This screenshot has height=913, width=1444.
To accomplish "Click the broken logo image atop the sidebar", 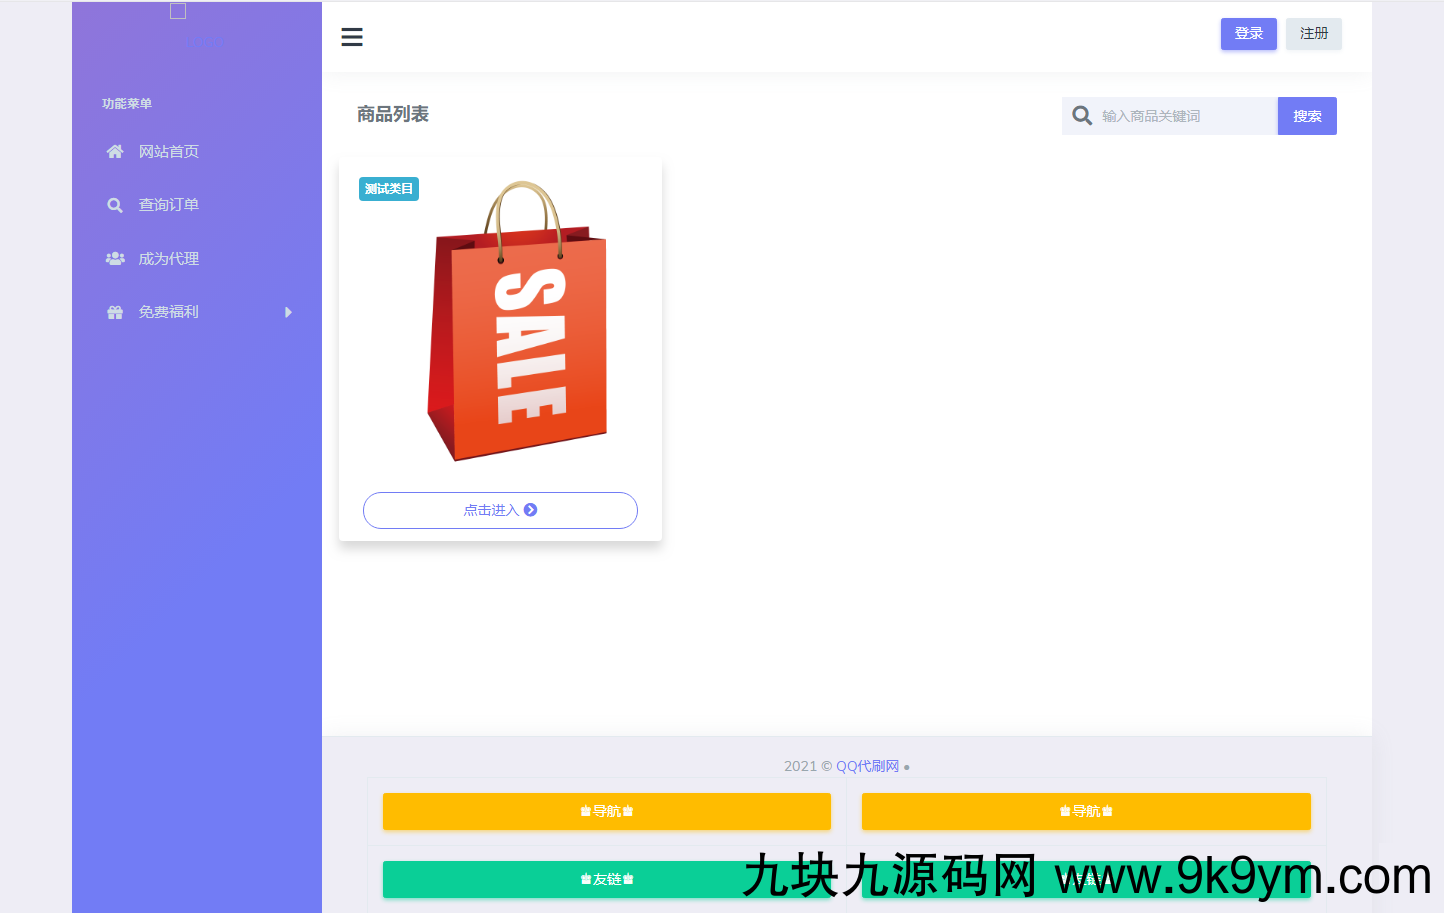I will [178, 12].
